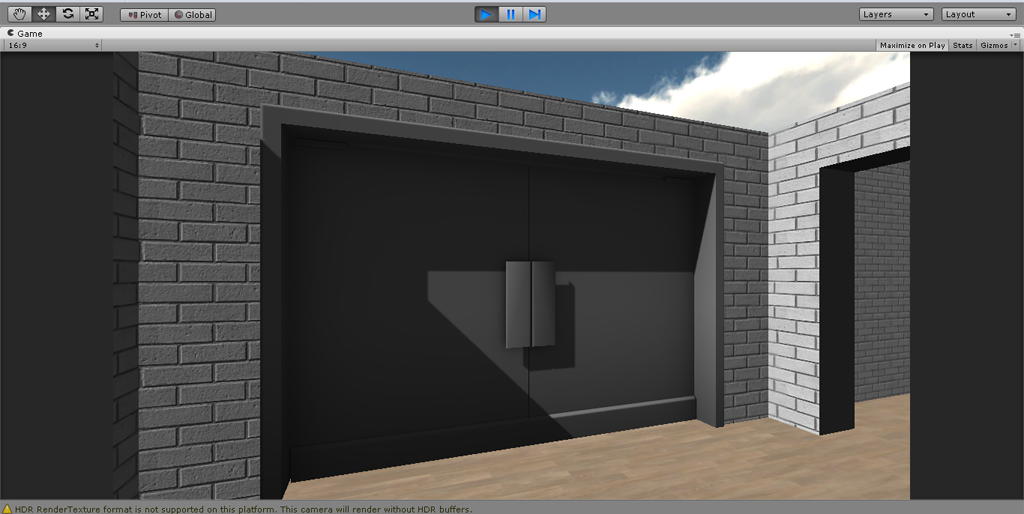The width and height of the screenshot is (1024, 514).
Task: Toggle Gizmos in the Game view
Action: pyautogui.click(x=993, y=45)
